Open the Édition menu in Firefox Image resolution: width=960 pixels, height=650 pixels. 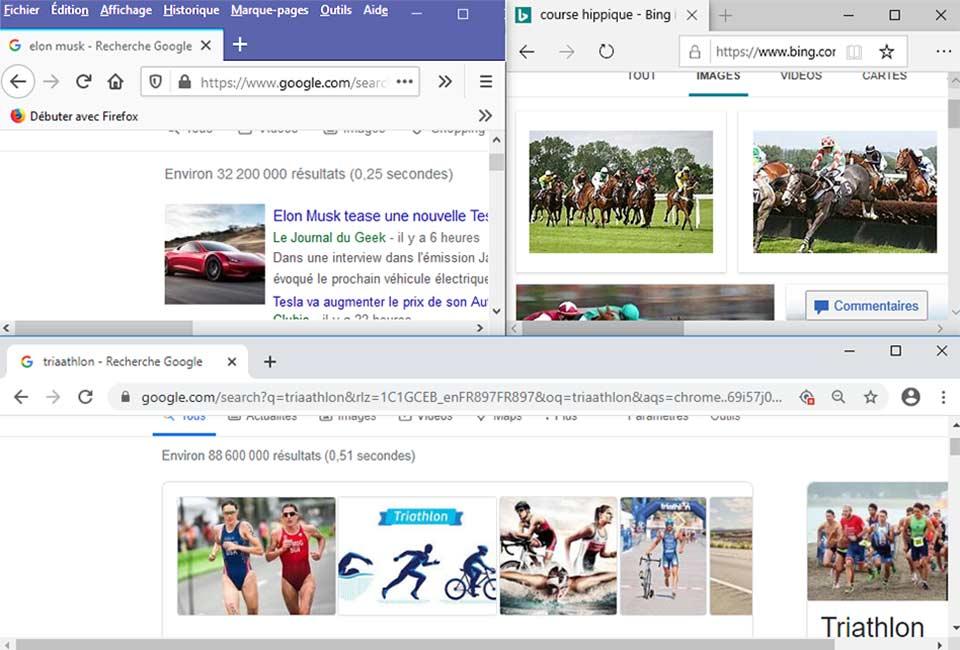(69, 10)
